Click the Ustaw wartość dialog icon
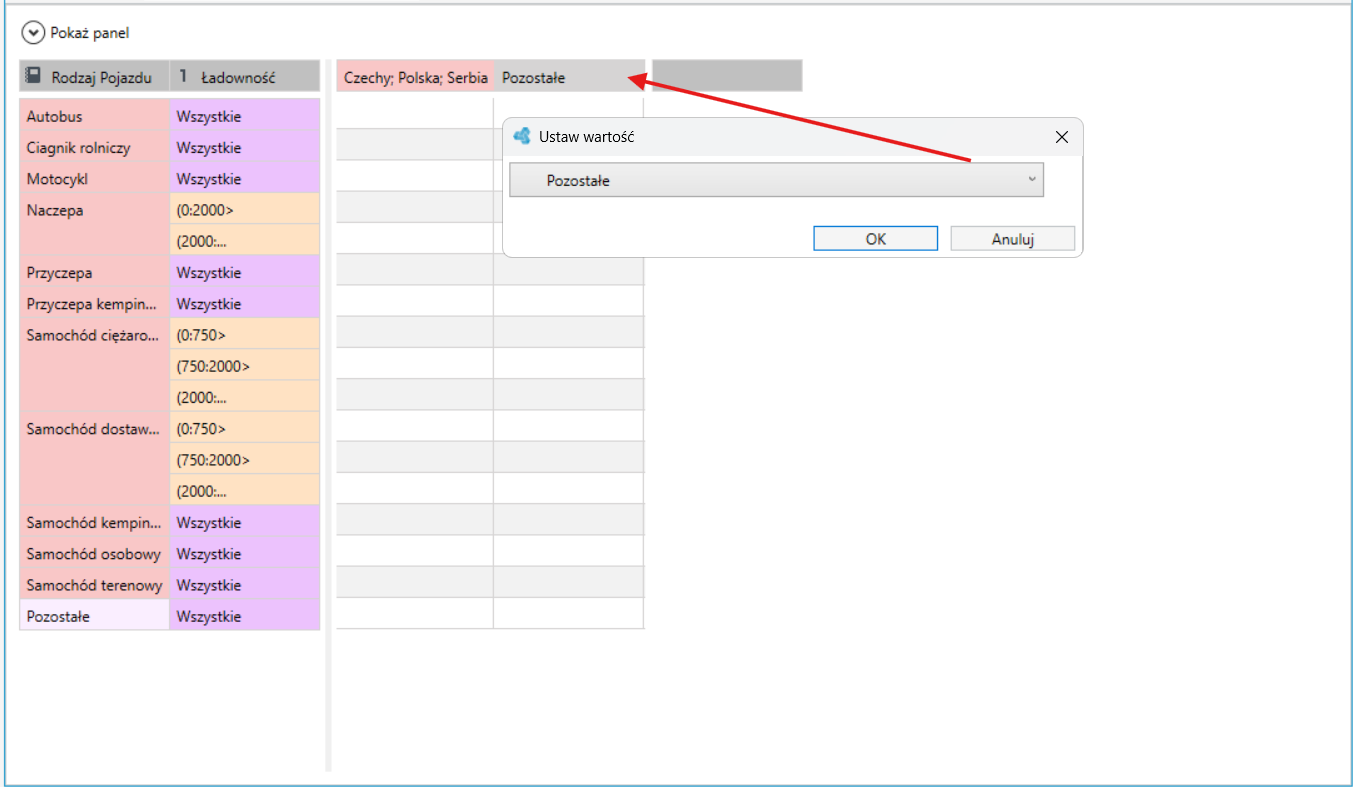The height and width of the screenshot is (787, 1353). point(521,136)
